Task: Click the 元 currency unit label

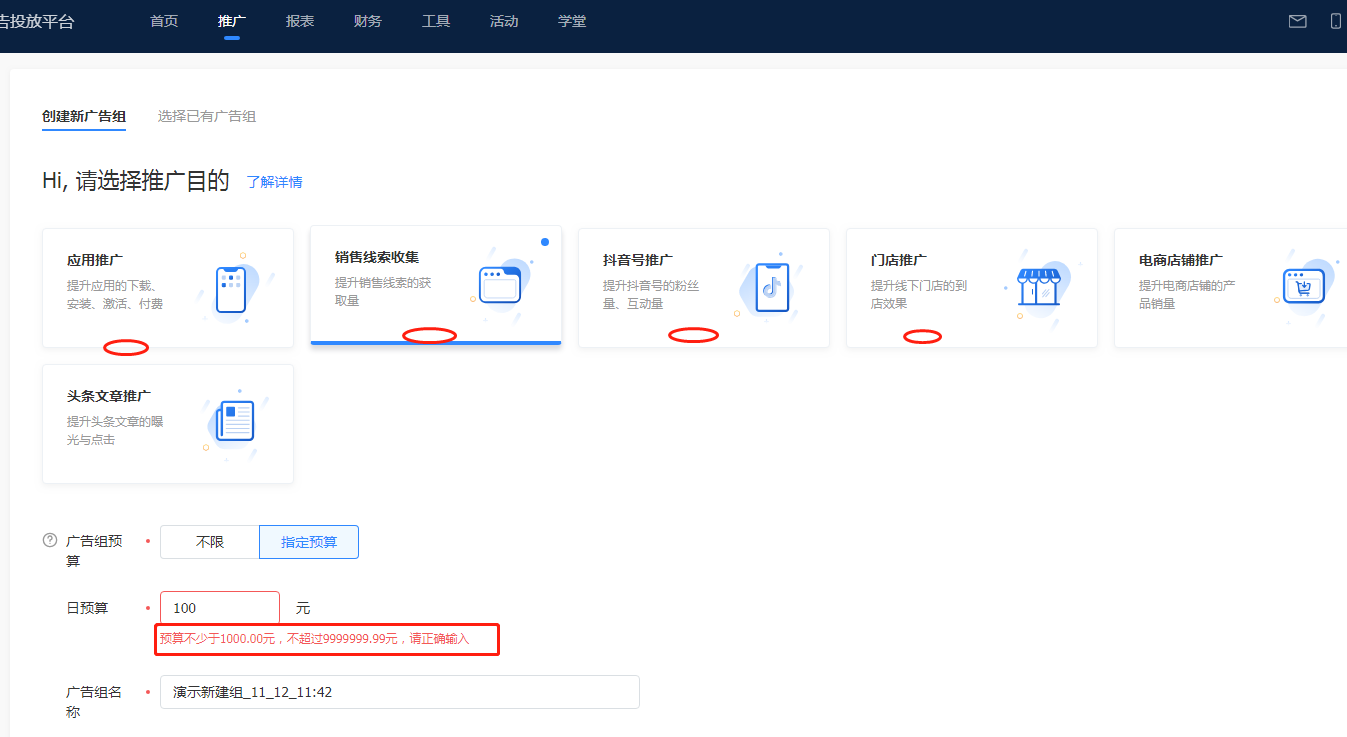Action: tap(303, 608)
